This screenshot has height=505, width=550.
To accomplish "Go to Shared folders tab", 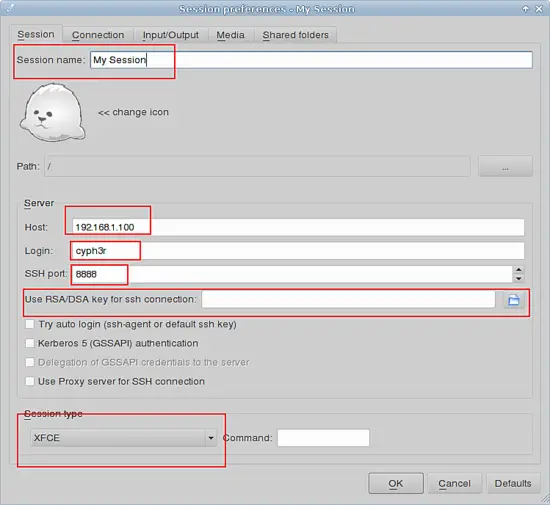I will (295, 35).
